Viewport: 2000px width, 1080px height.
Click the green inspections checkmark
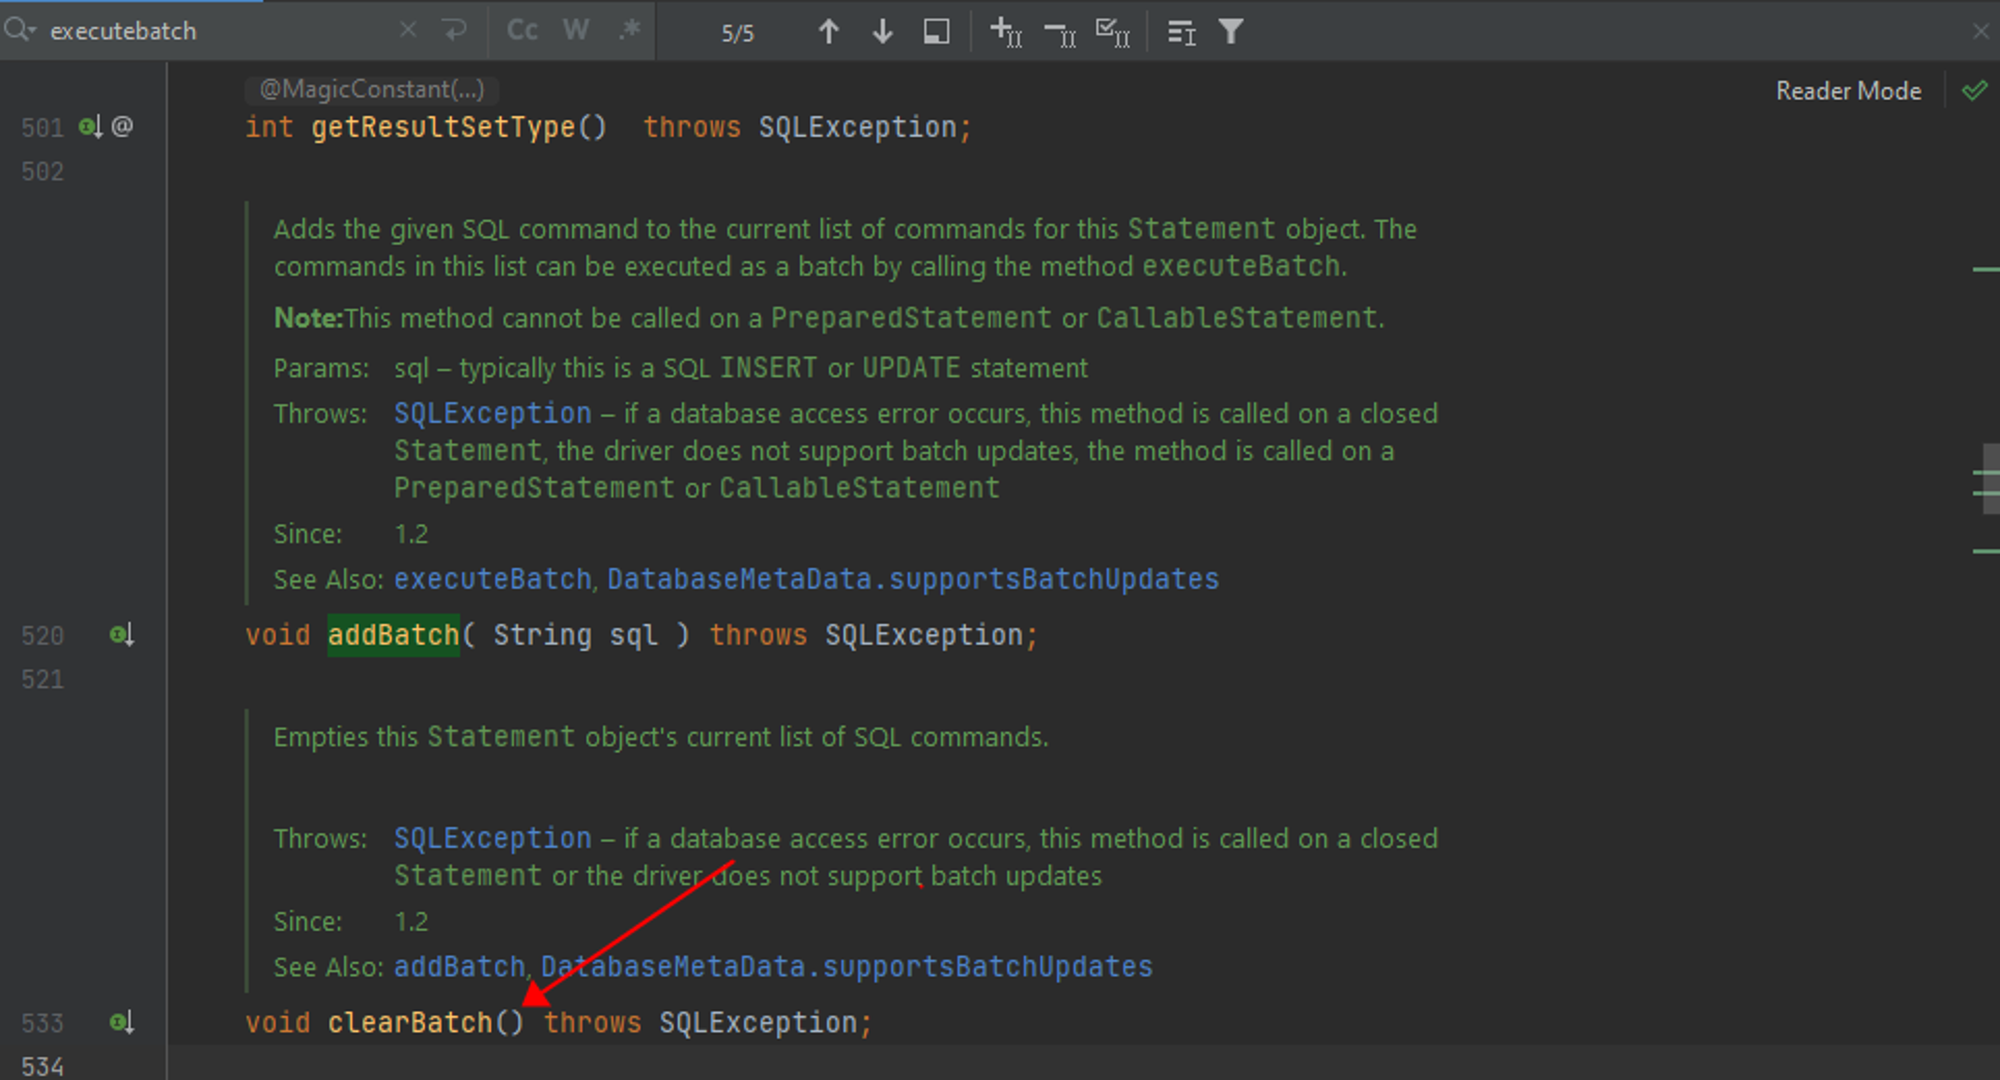click(x=1975, y=90)
